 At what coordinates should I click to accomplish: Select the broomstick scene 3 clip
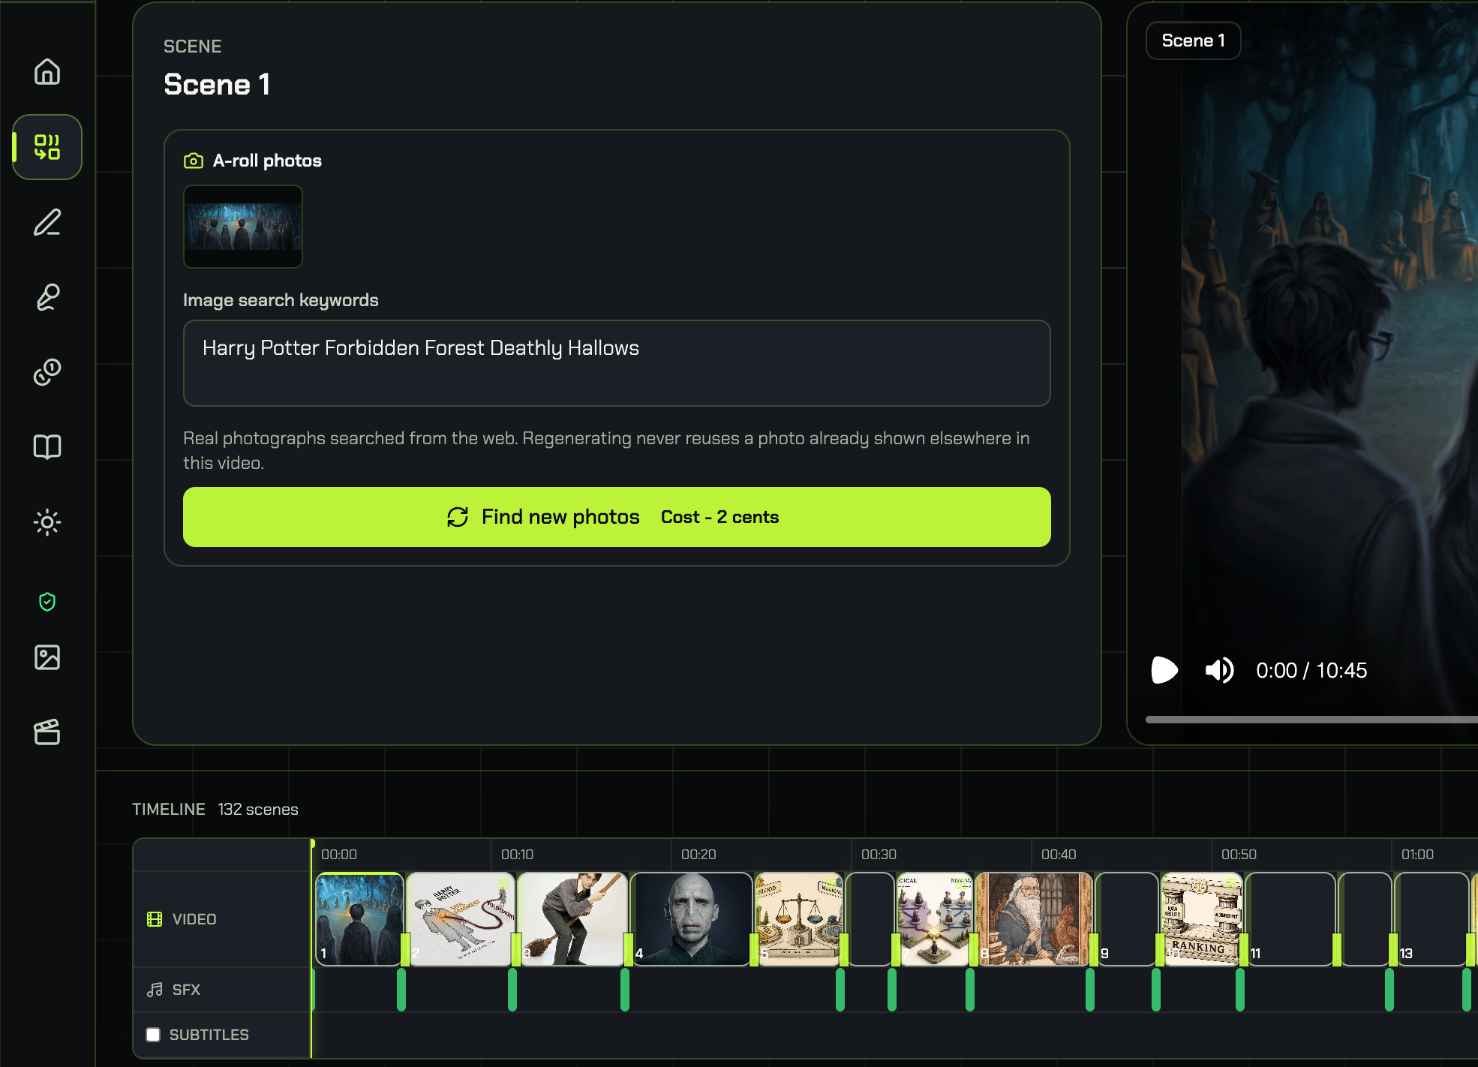click(x=573, y=919)
